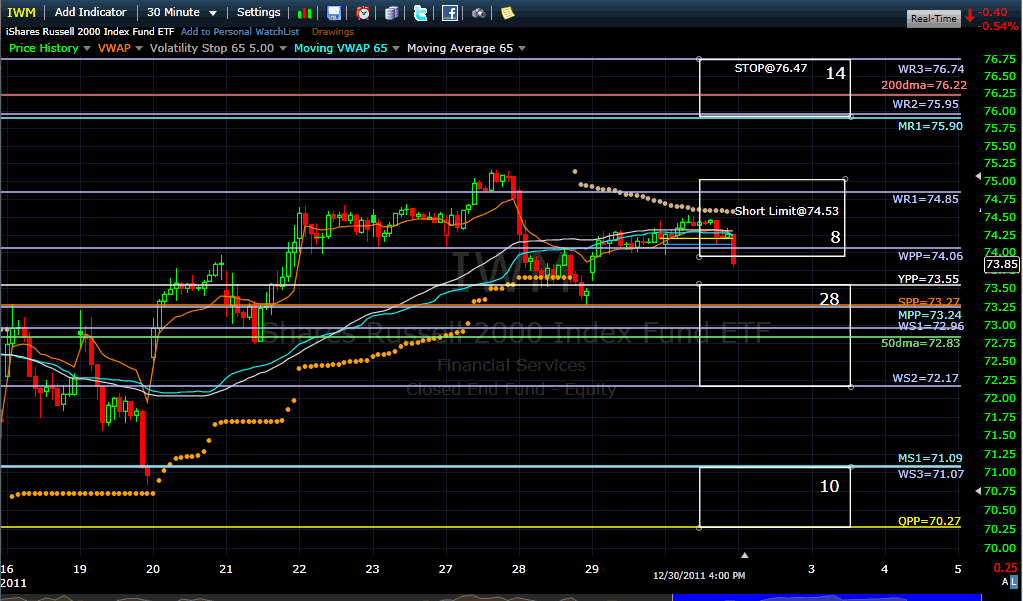Click the IWM ticker symbol
The image size is (1023, 601).
click(22, 12)
